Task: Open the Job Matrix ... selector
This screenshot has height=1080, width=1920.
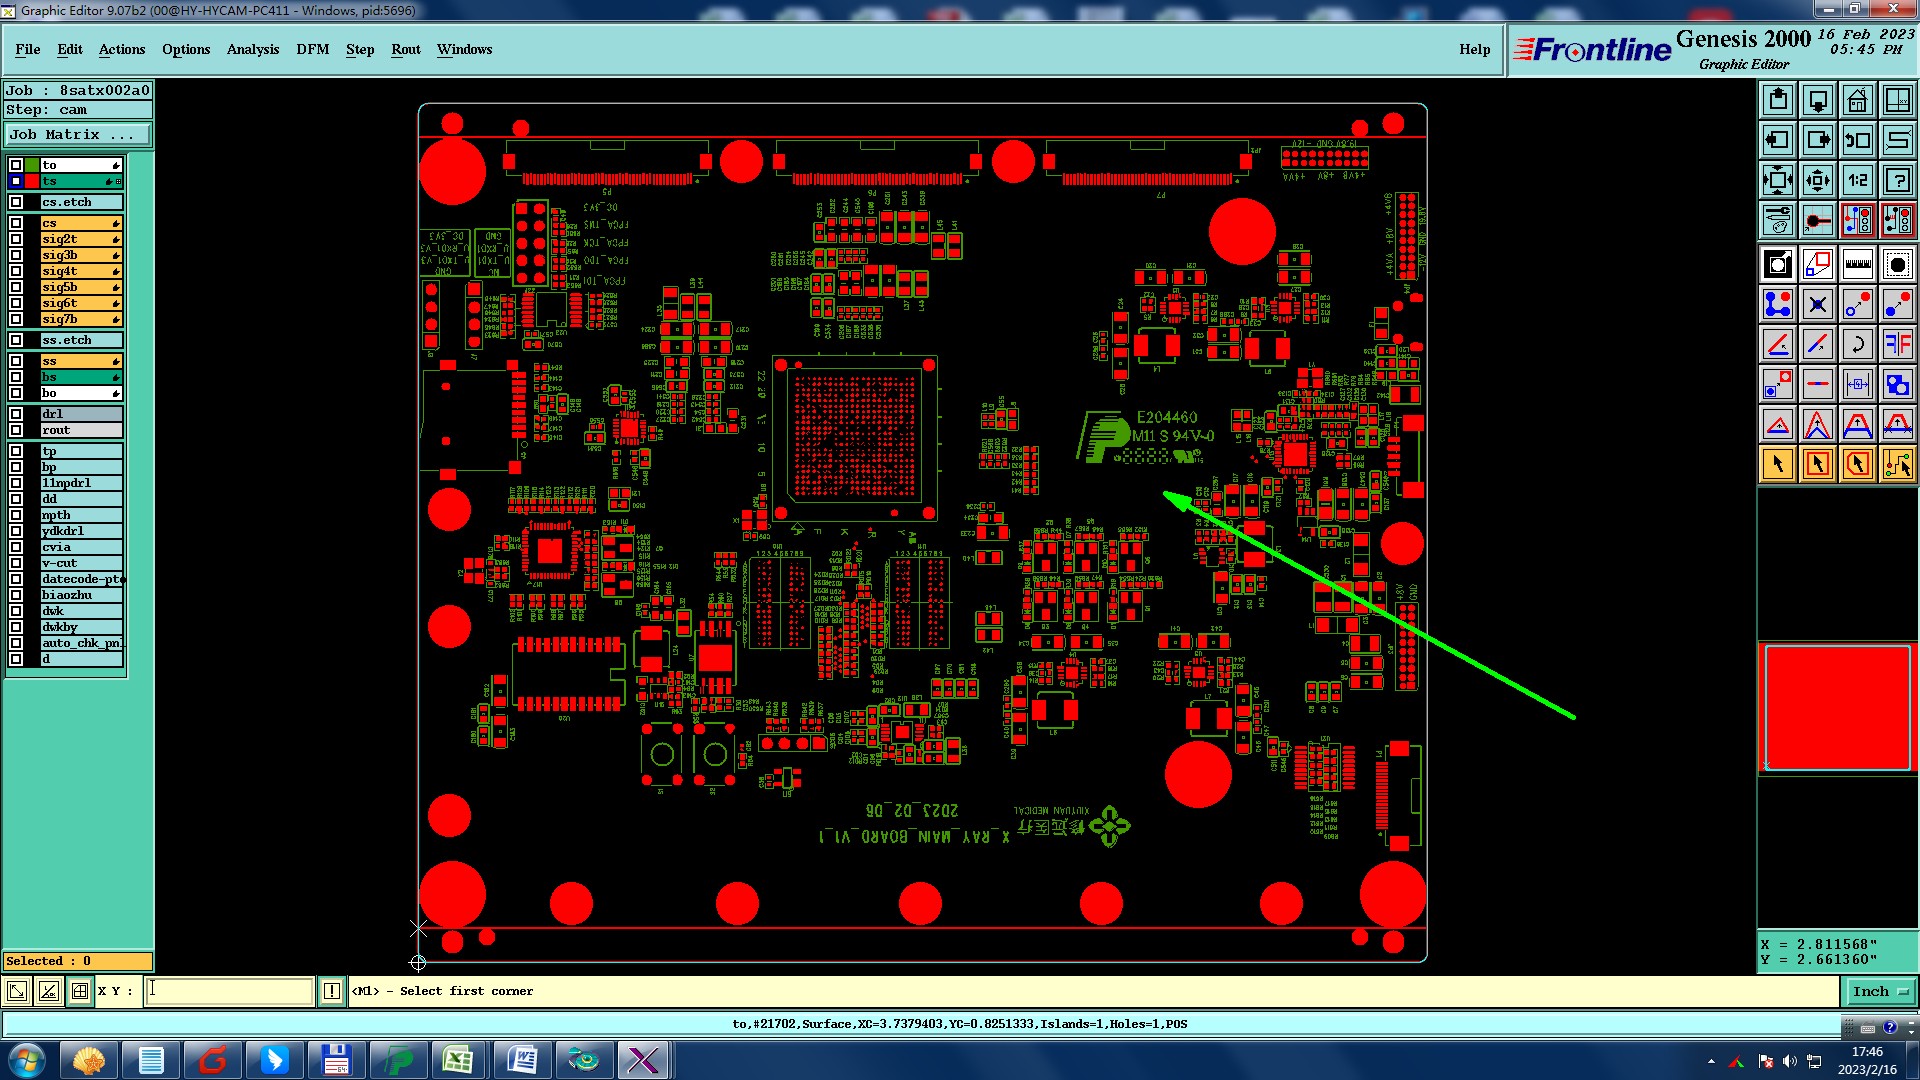Action: [78, 135]
